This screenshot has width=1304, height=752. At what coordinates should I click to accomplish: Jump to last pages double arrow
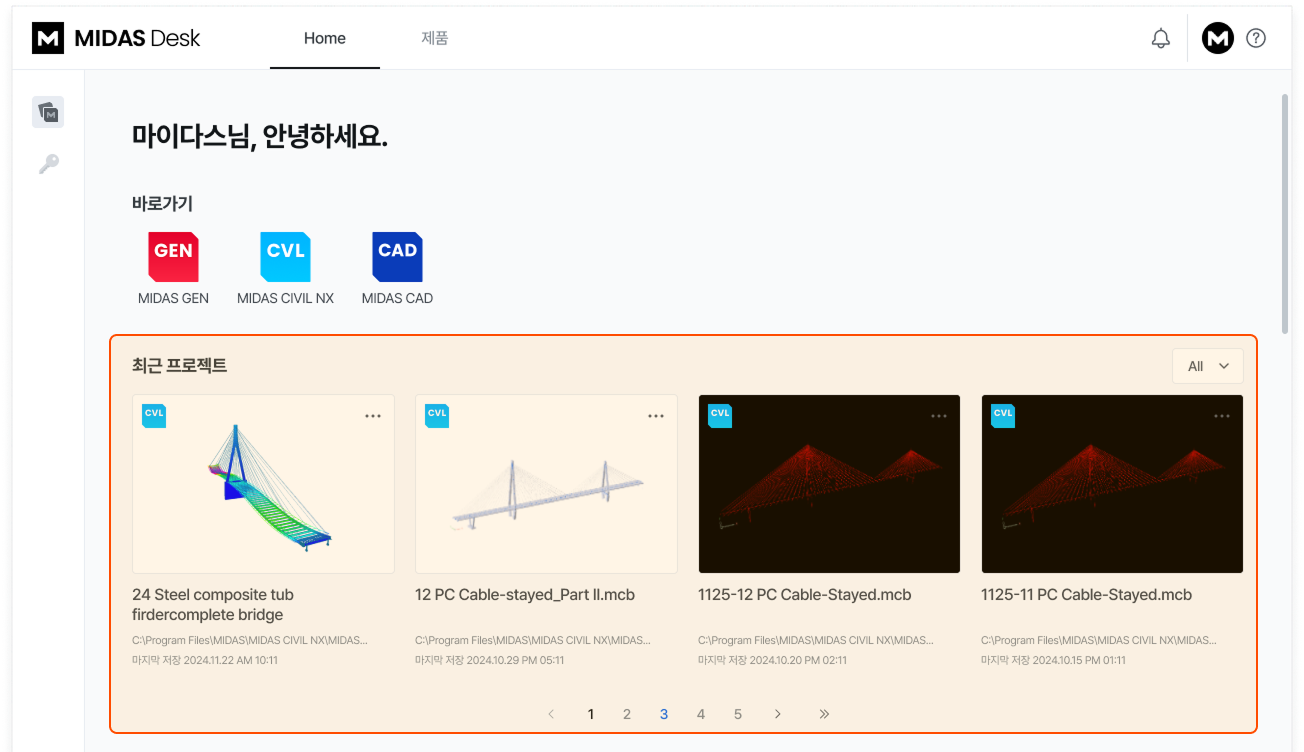824,714
